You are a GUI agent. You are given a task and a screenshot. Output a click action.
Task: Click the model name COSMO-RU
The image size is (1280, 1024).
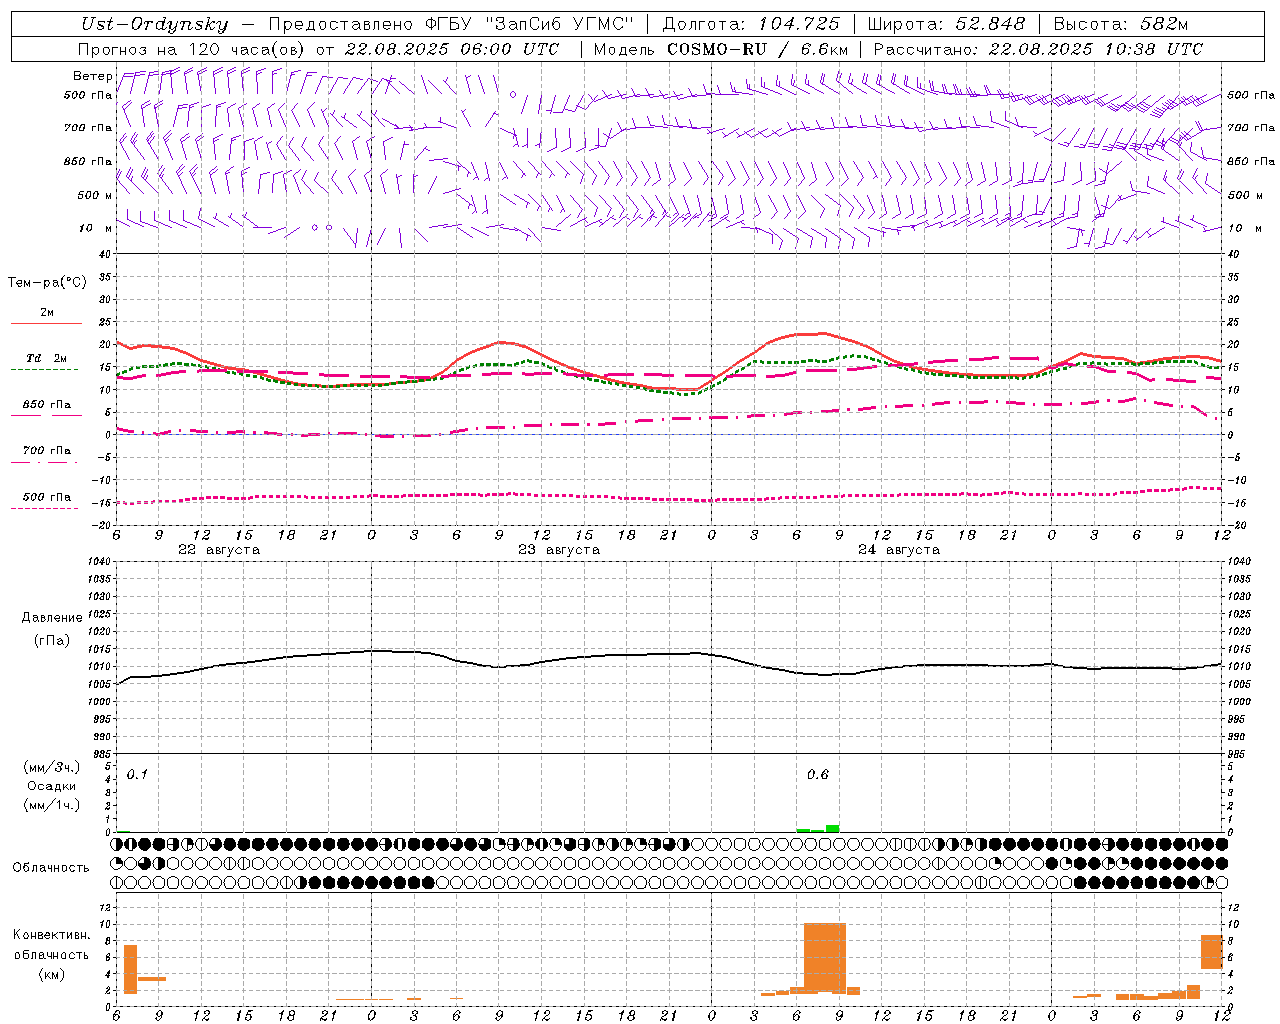point(717,49)
